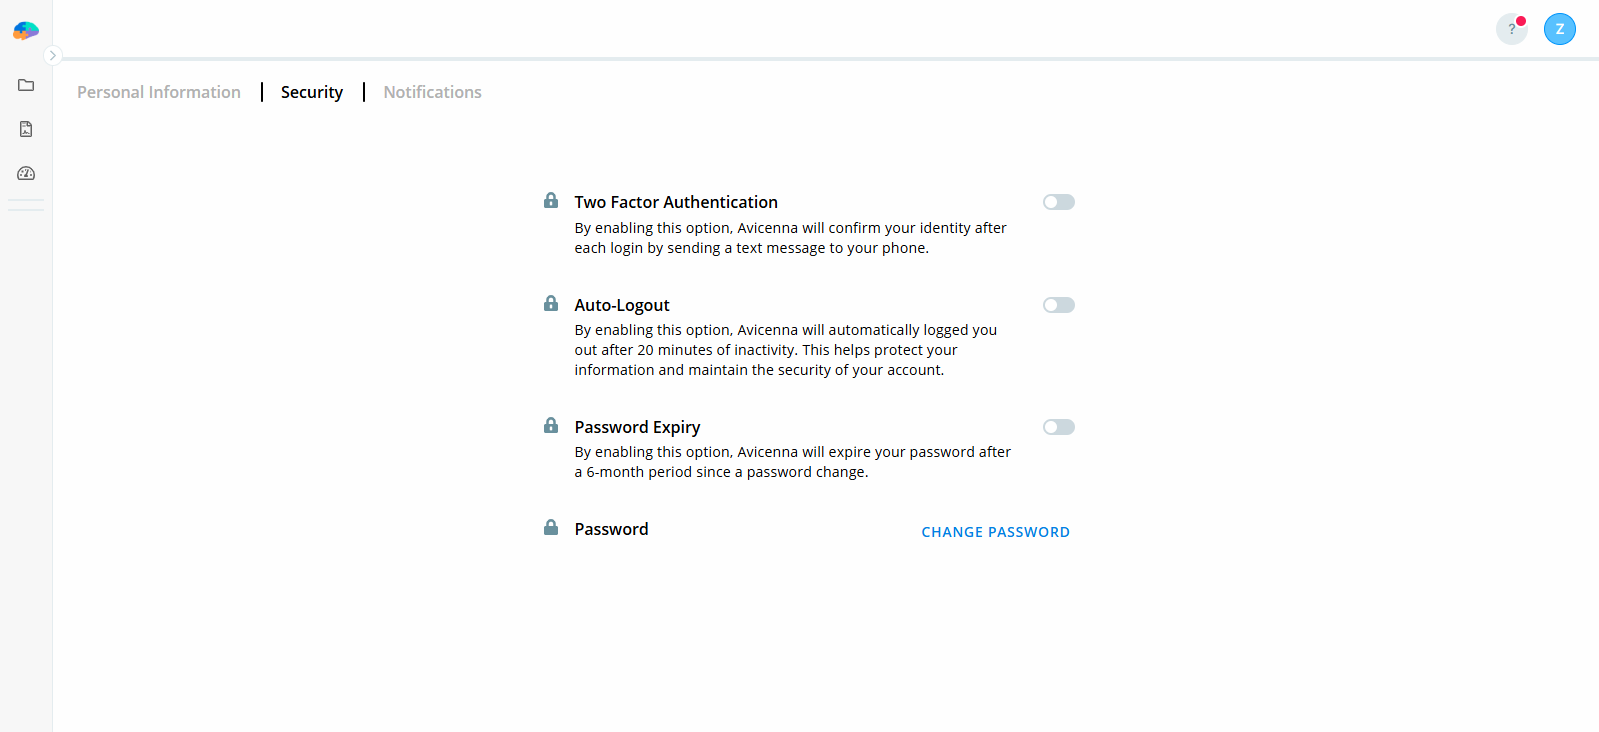Click the lock icon beside Password Expiry
Screen dimensions: 1599x732
tap(551, 425)
